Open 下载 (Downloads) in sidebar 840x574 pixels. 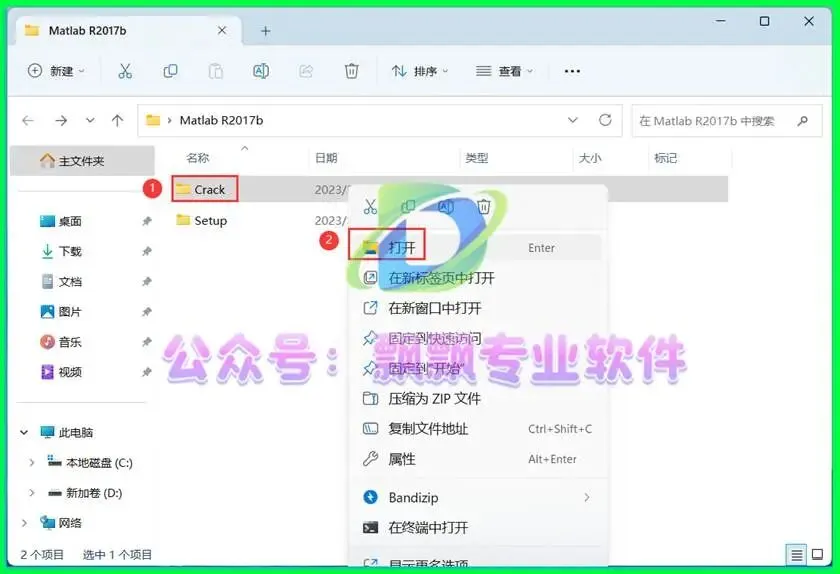(x=70, y=251)
